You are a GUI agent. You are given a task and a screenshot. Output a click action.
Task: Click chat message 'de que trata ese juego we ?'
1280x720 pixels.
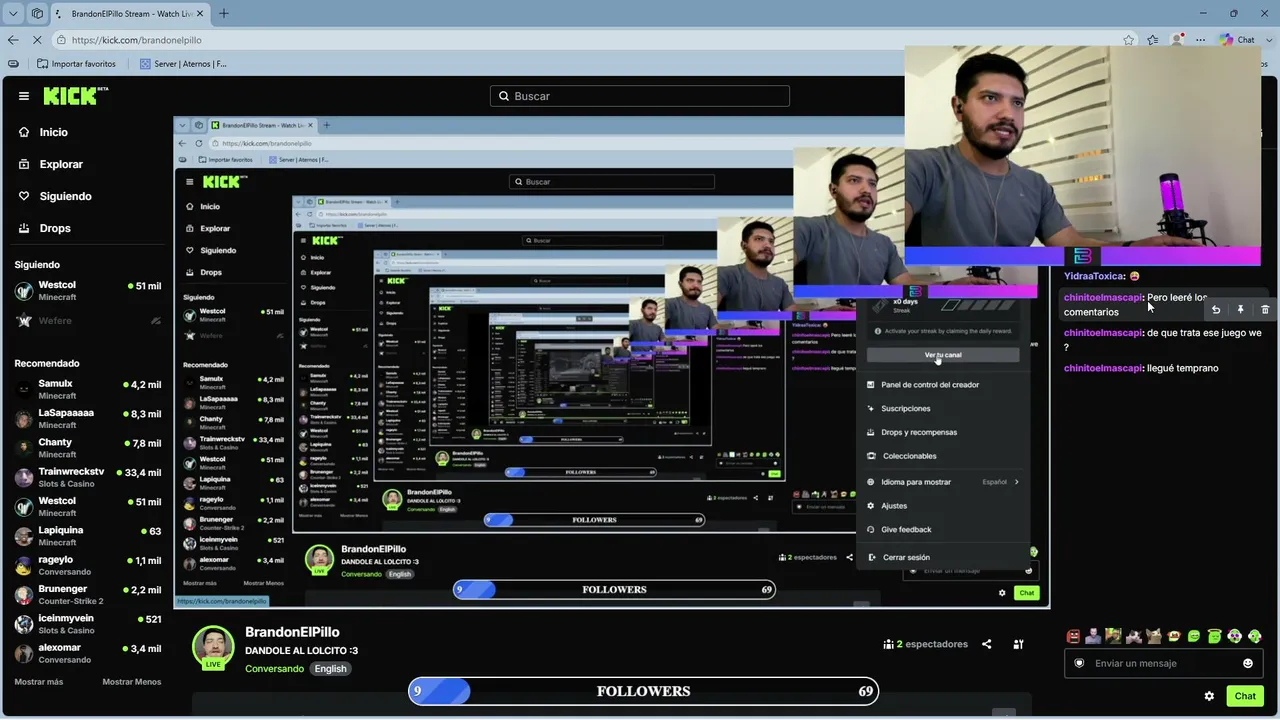(1164, 340)
